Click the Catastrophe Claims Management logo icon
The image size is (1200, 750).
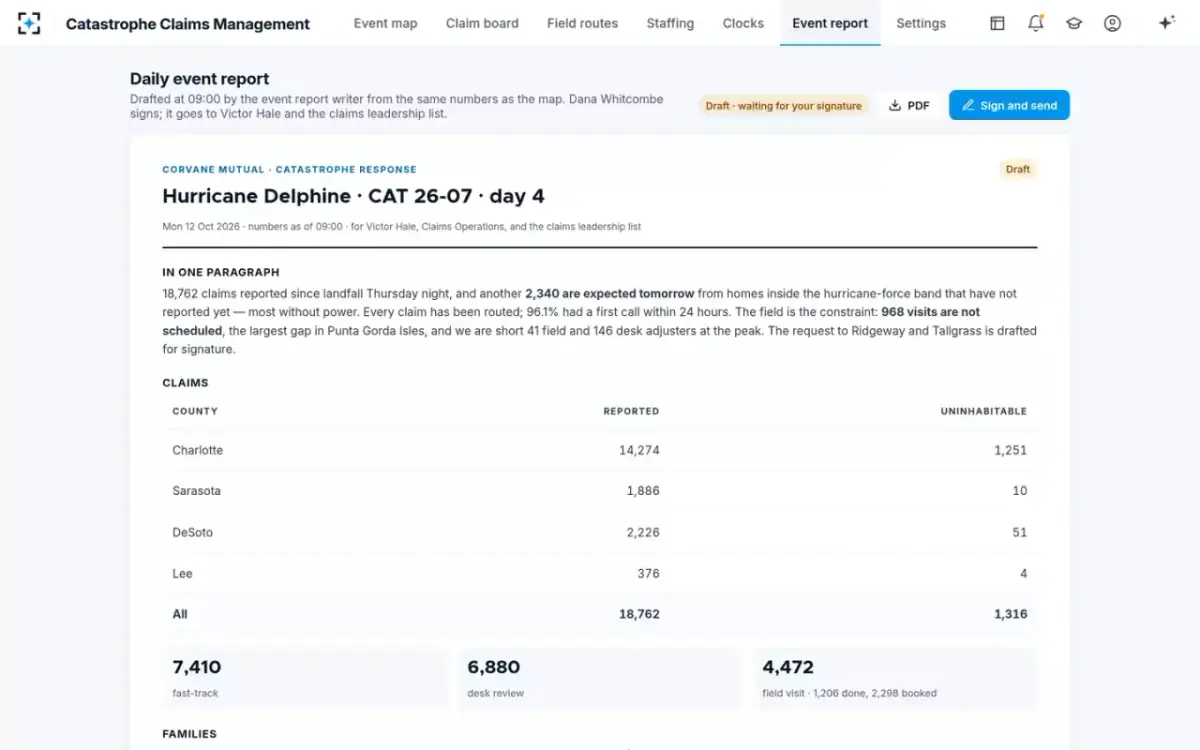(x=30, y=23)
